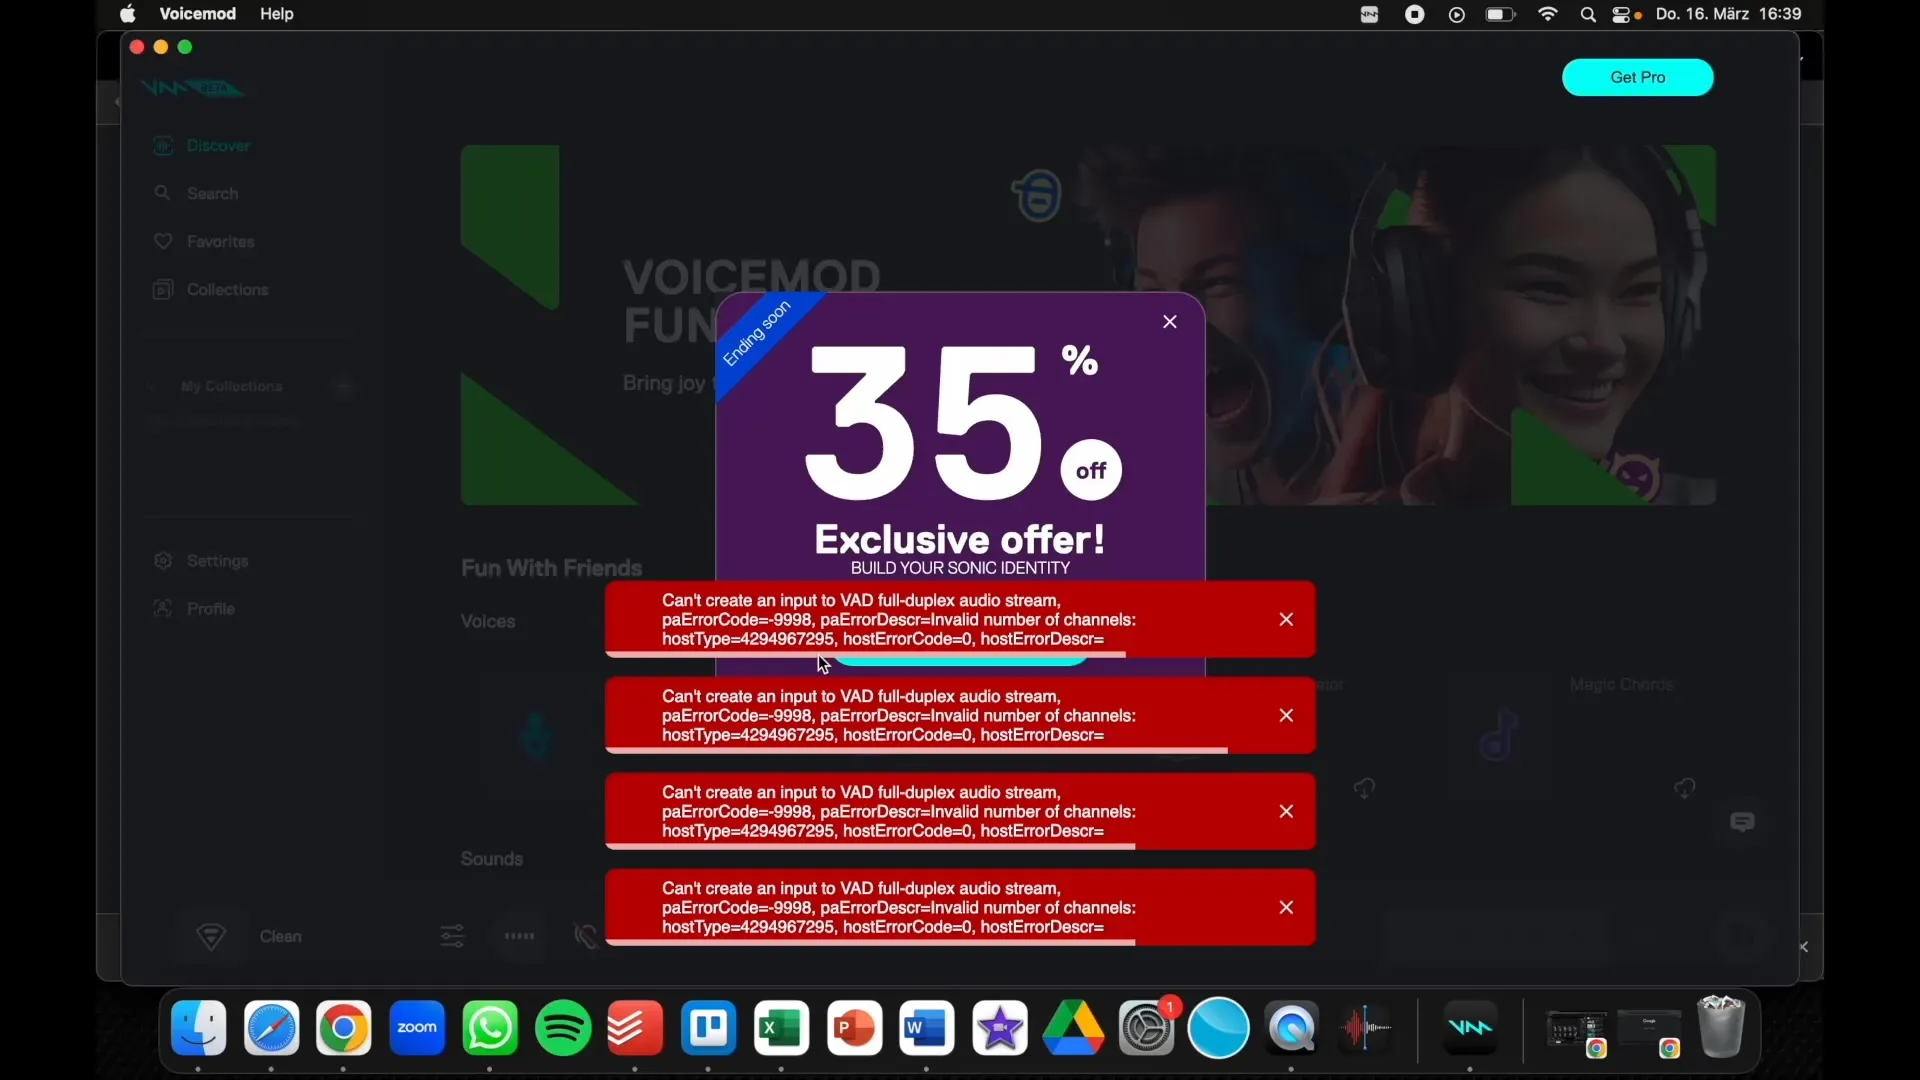Select the Profile icon
This screenshot has height=1080, width=1920.
[x=162, y=608]
